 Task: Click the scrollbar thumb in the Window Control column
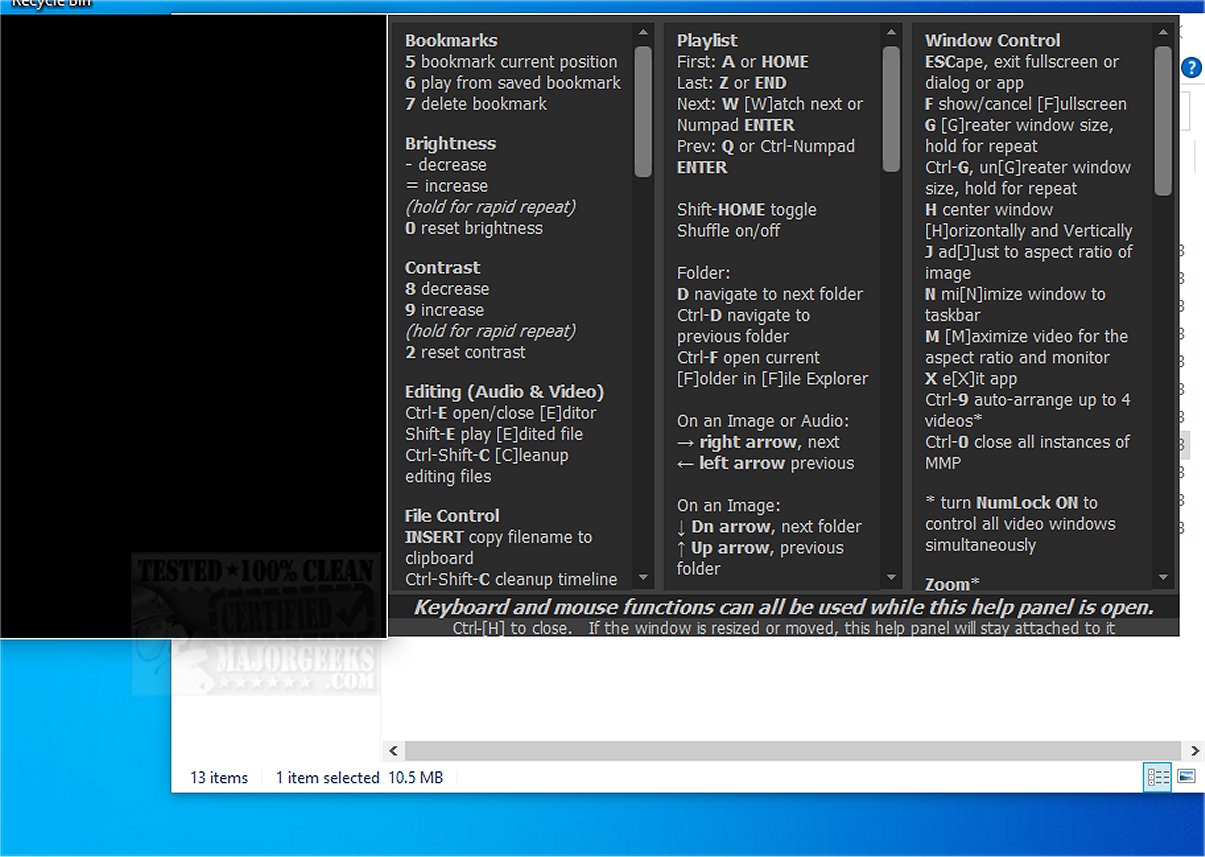coord(1162,120)
